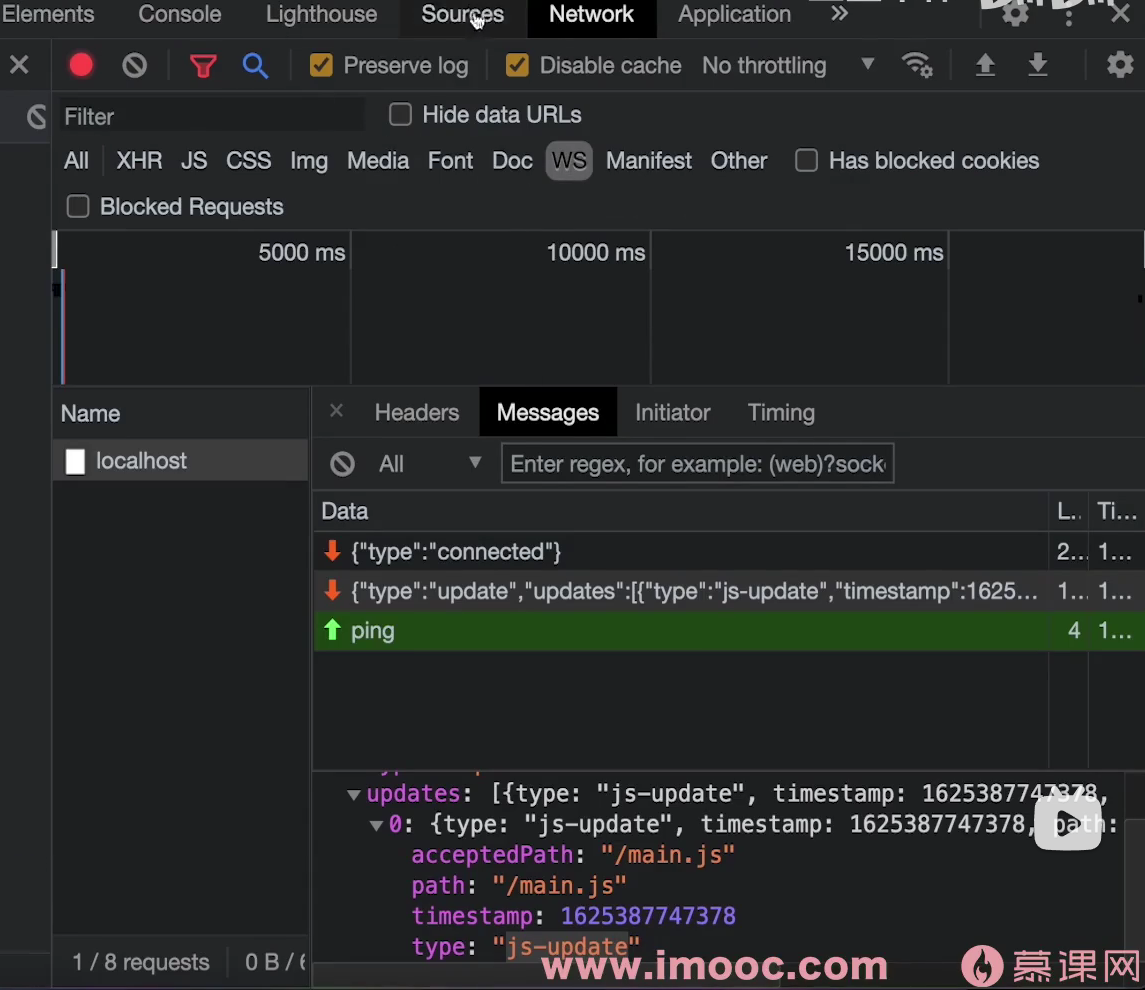Open the Timing tab
The width and height of the screenshot is (1145, 990).
(781, 412)
